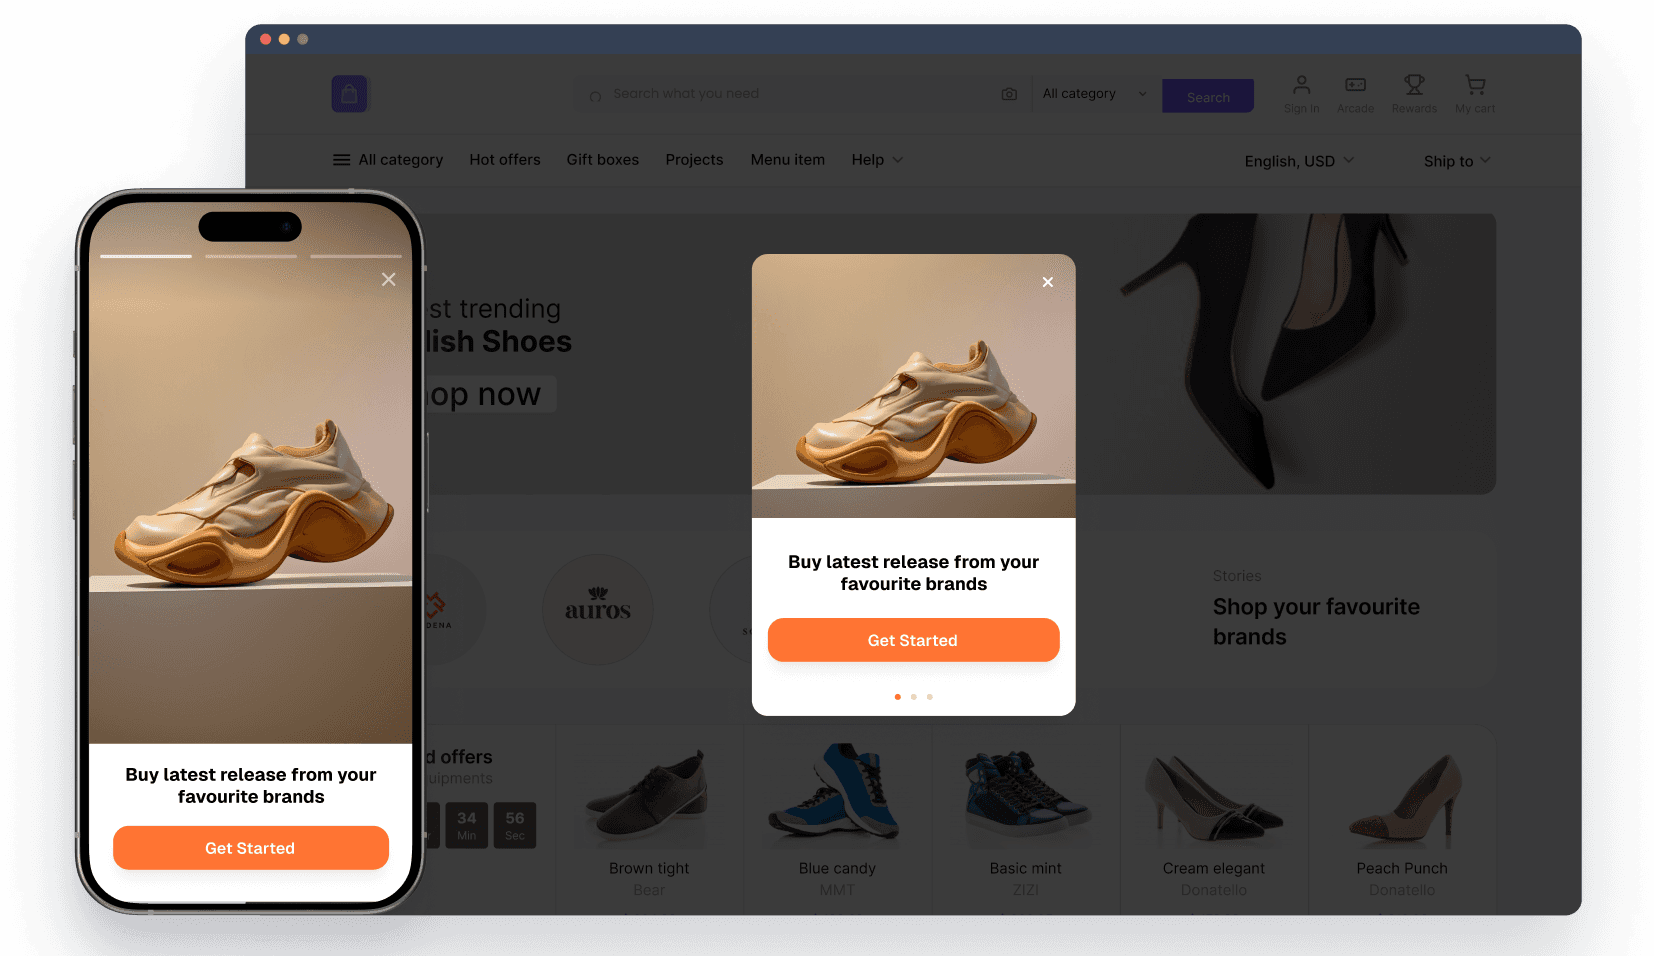Click the camera icon in the search bar
1654x956 pixels.
pyautogui.click(x=1009, y=93)
